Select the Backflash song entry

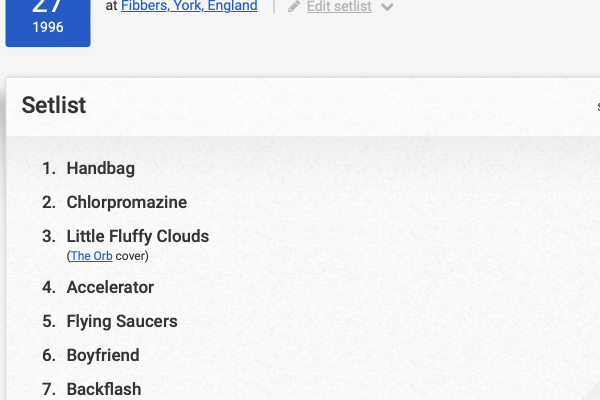104,389
